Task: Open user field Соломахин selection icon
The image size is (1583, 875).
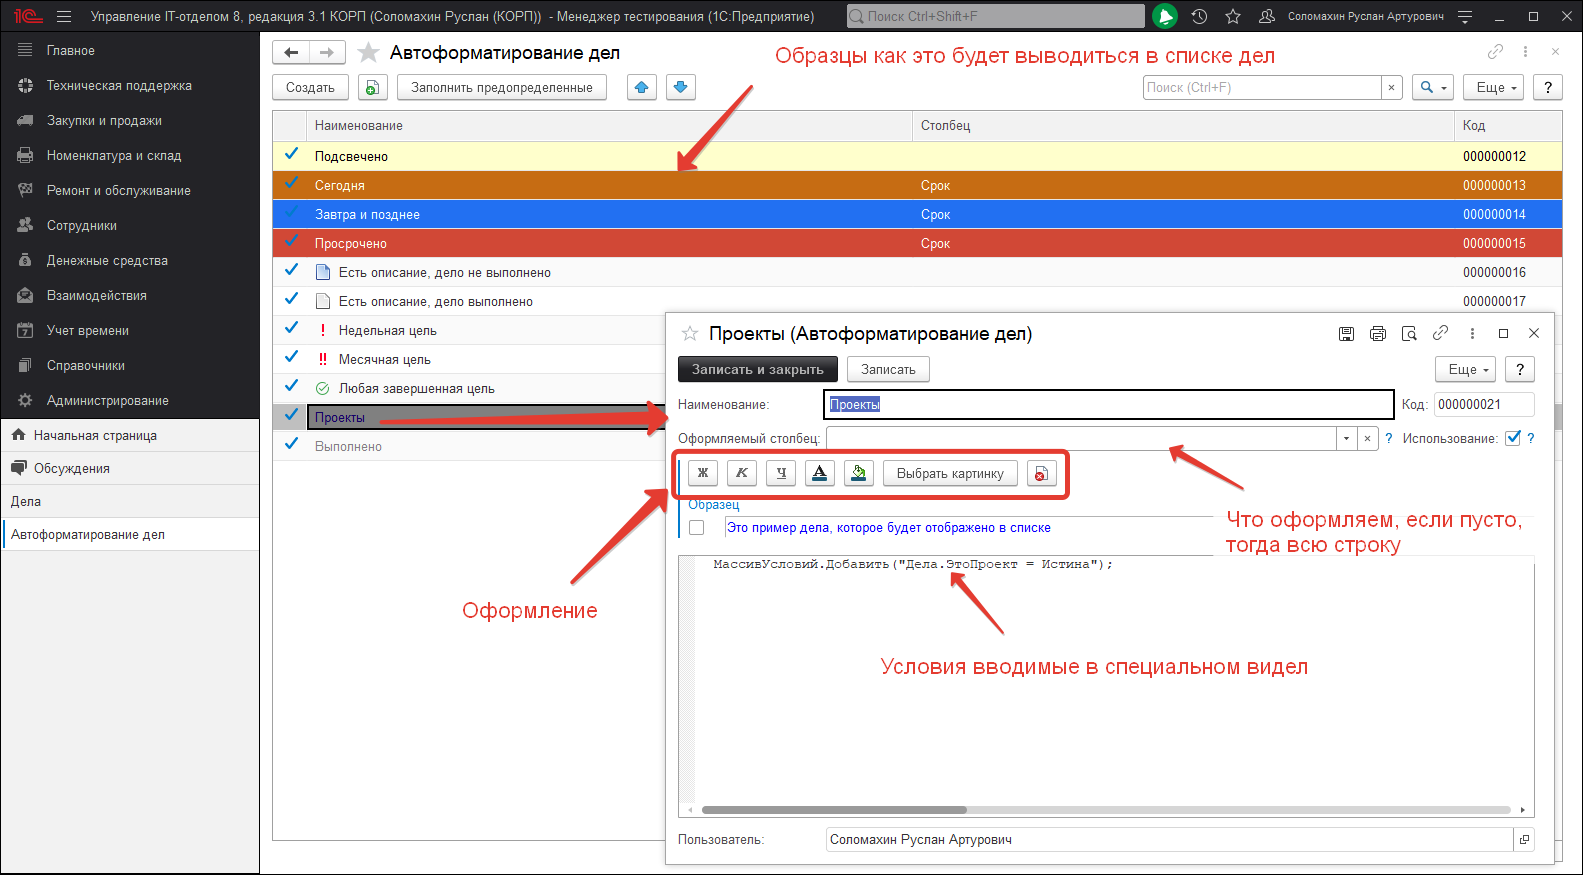Action: click(x=1524, y=840)
